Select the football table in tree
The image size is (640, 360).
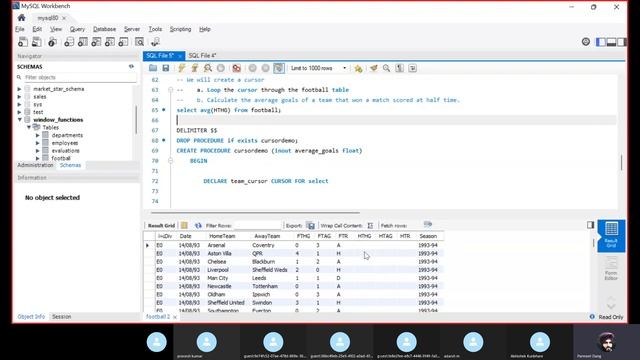coord(61,158)
